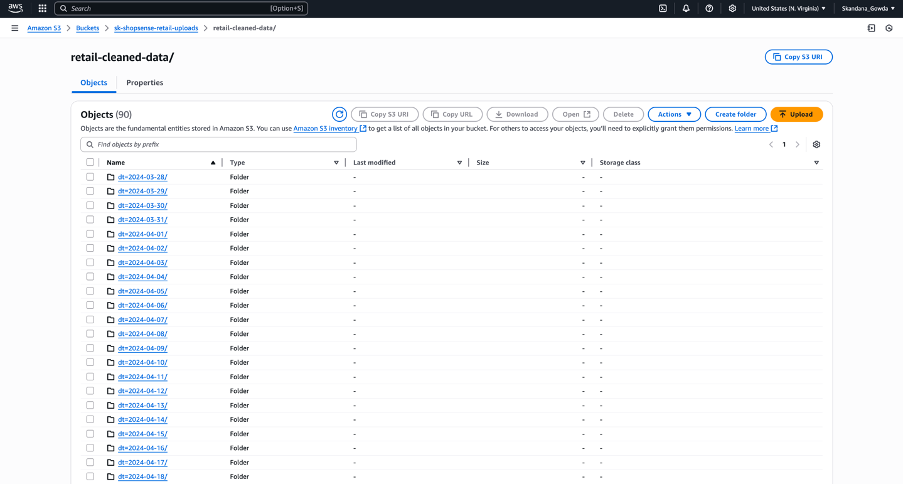The height and width of the screenshot is (484, 904).
Task: Click Copy S3 URI in objects toolbar
Action: pos(385,114)
